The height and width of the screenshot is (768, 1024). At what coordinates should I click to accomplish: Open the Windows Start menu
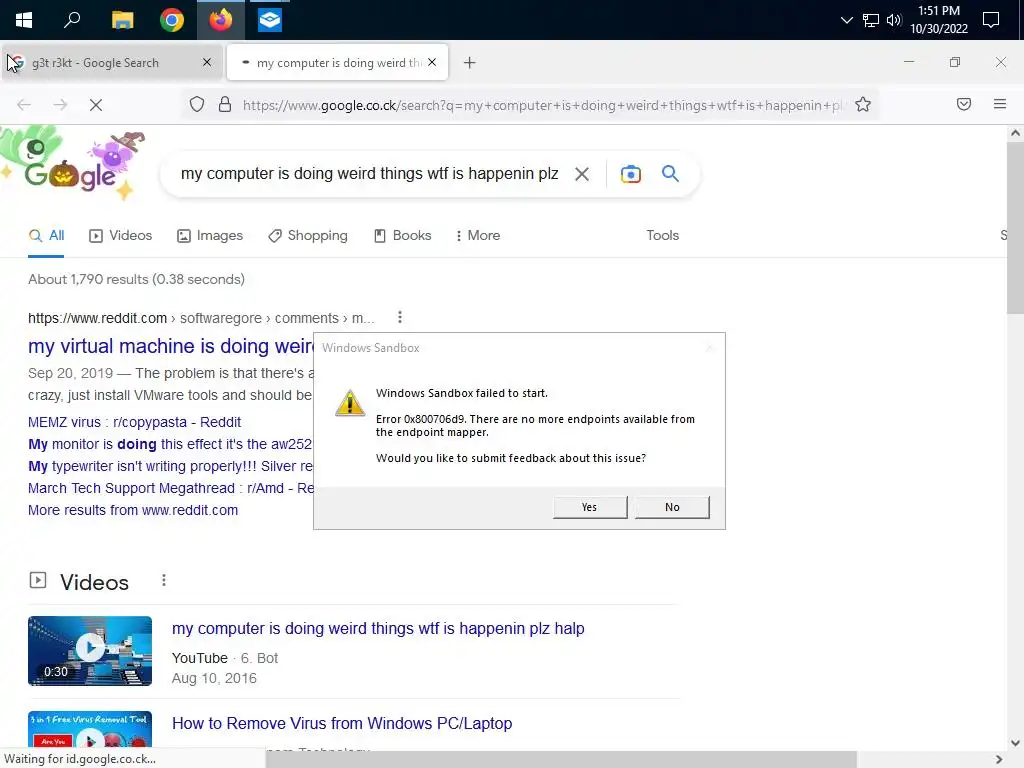24,20
